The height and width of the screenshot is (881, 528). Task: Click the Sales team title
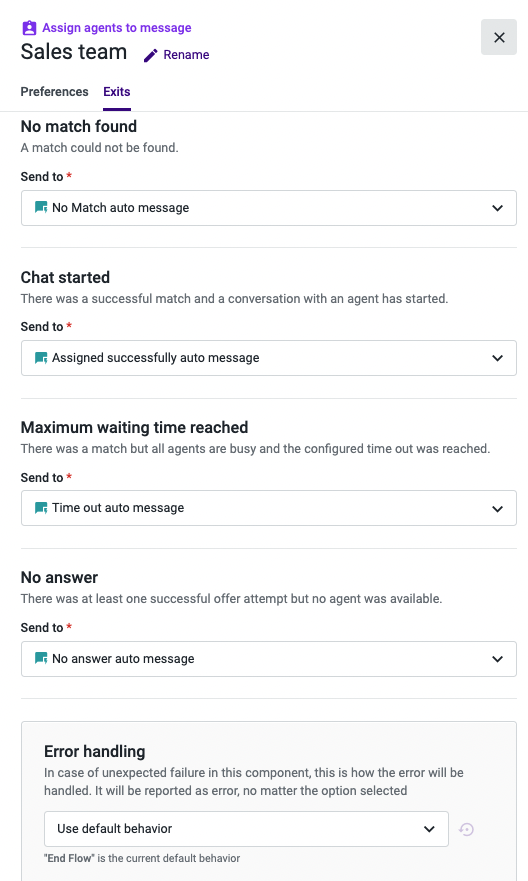pos(74,52)
